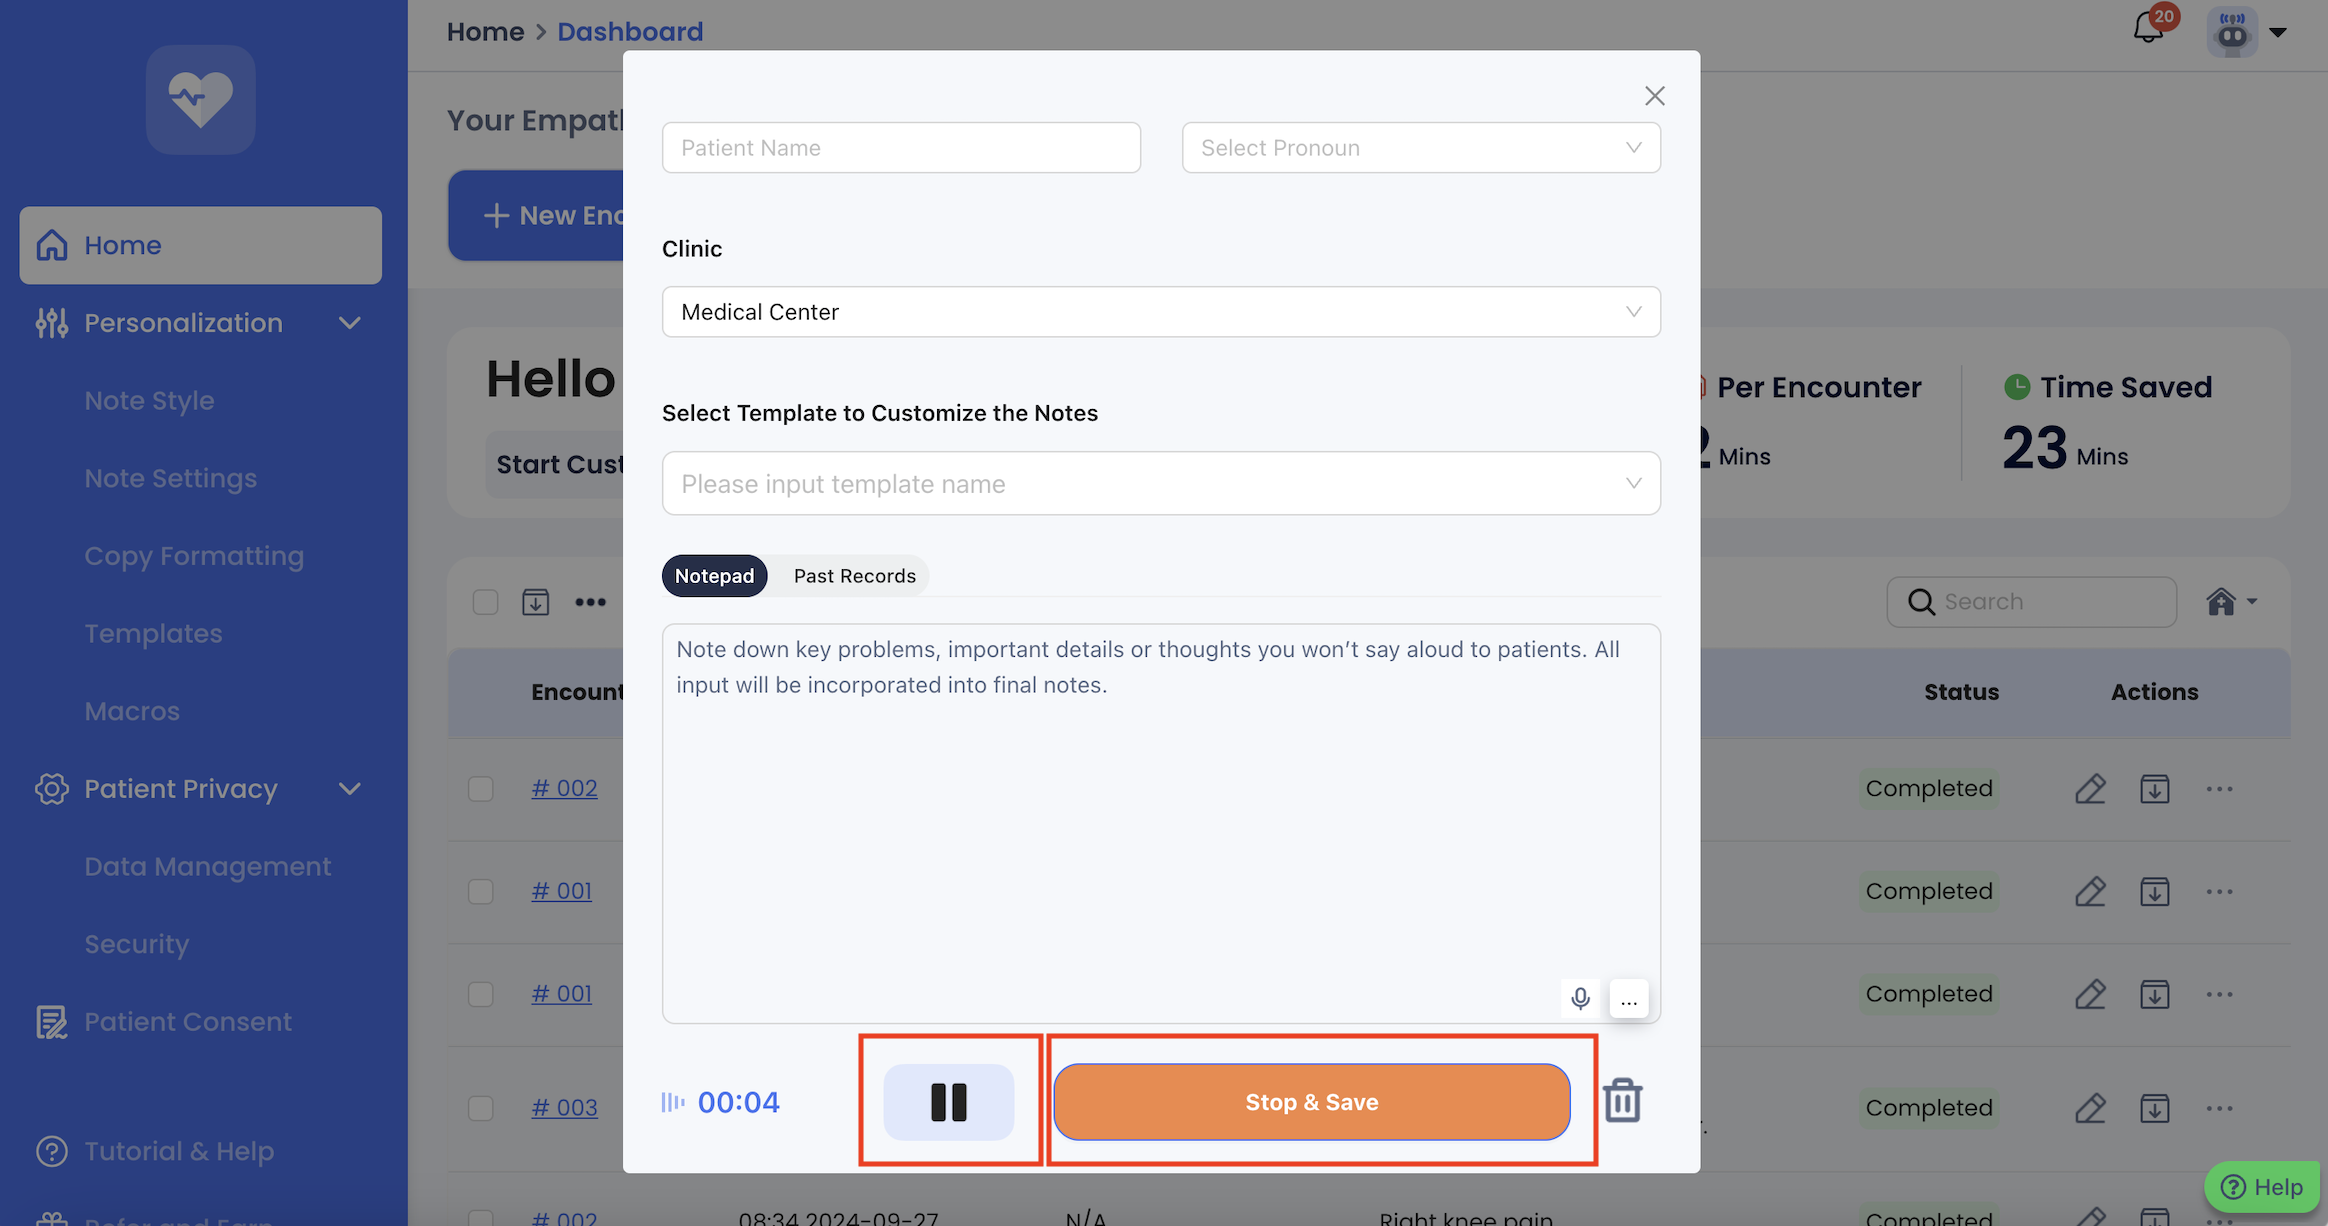Viewport: 2328px width, 1226px height.
Task: Check the select-all encounters checkbox
Action: pos(485,602)
